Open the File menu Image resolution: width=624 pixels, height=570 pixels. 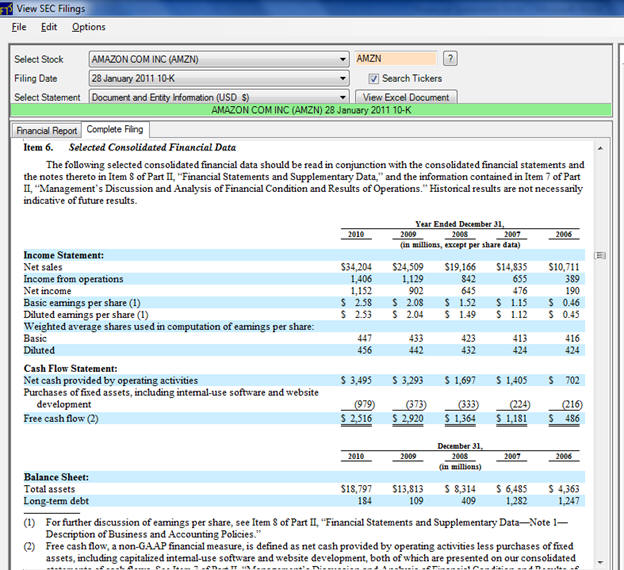(19, 27)
